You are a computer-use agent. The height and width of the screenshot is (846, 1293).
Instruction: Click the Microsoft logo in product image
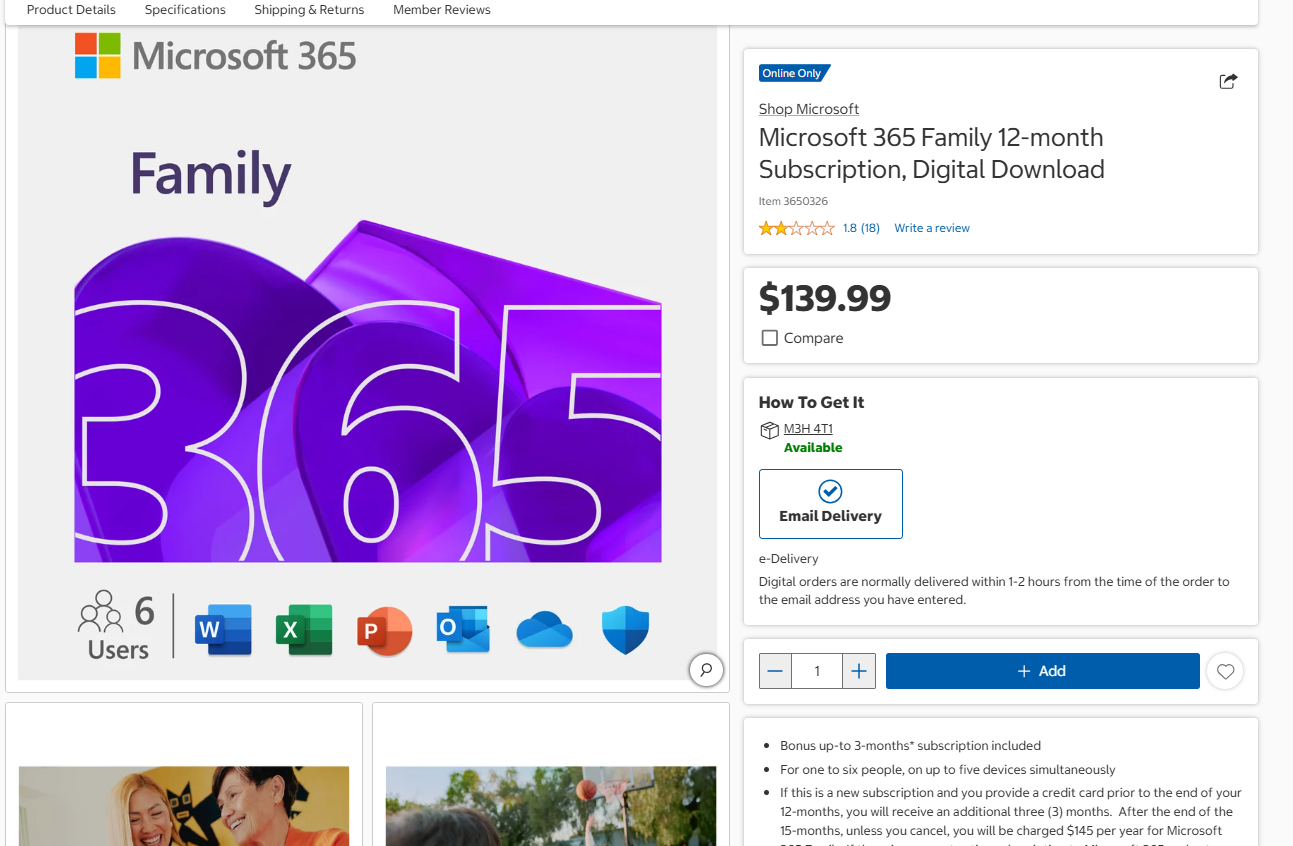coord(98,56)
